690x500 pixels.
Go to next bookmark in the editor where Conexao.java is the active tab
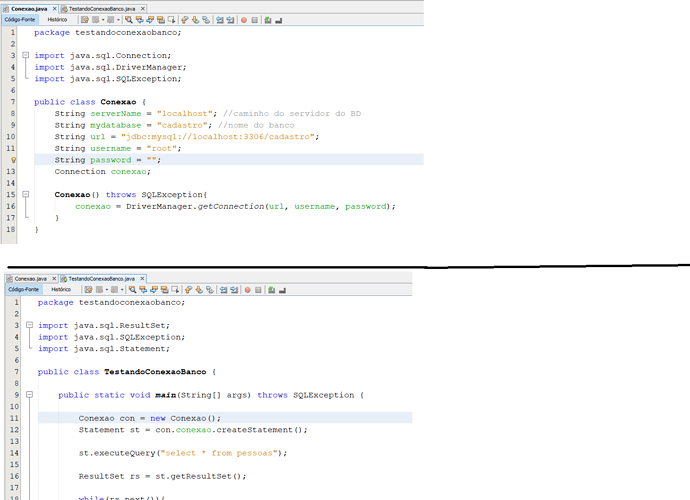tap(195, 20)
